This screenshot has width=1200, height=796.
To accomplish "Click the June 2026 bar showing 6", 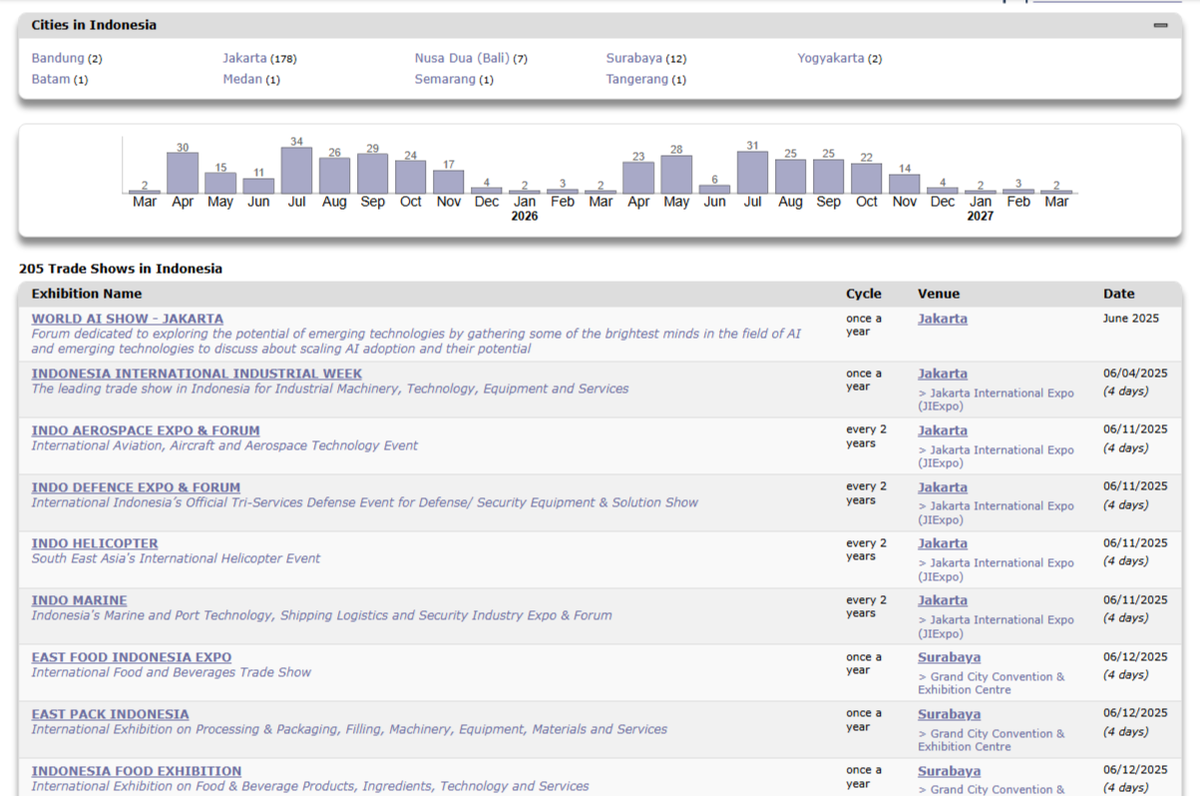I will coord(714,190).
